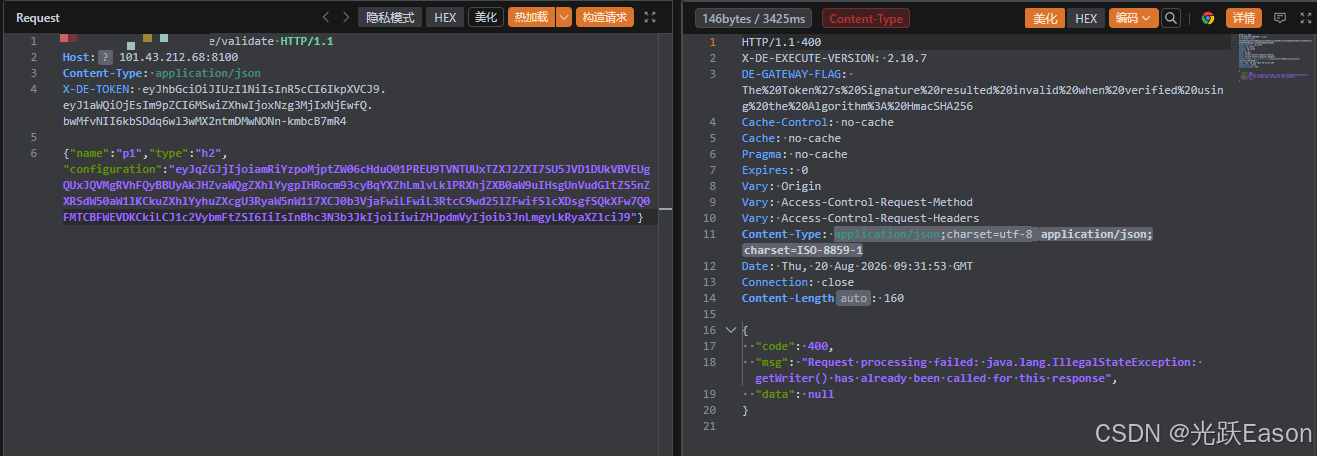
Task: Click Cache-Control: no-cache header
Action: [x=818, y=122]
